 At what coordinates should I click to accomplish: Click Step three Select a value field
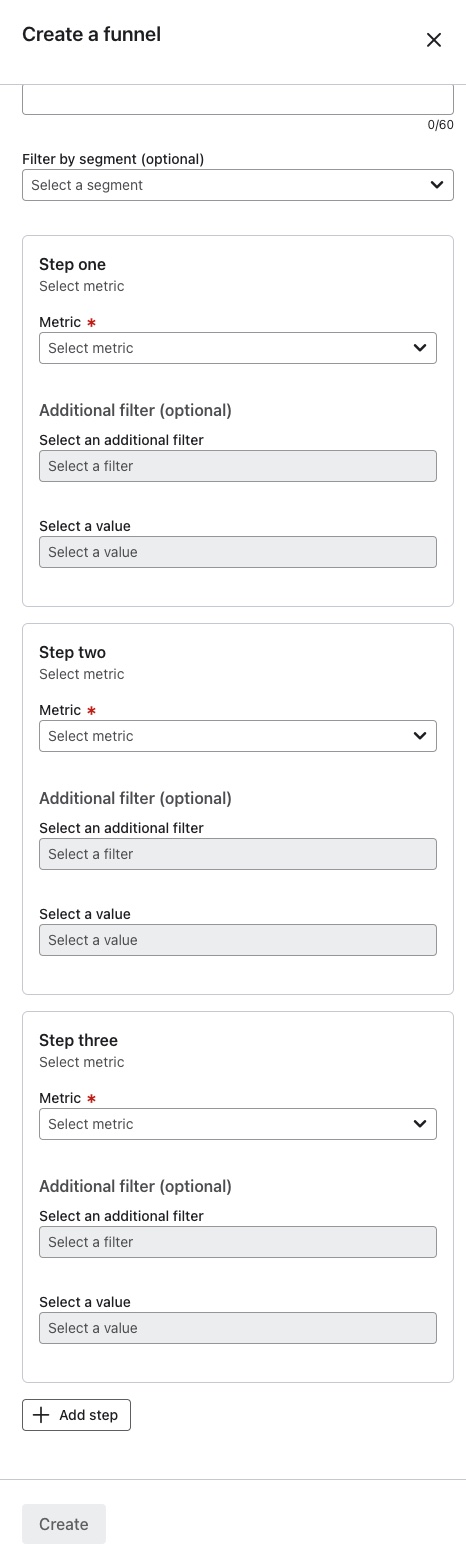coord(238,1328)
